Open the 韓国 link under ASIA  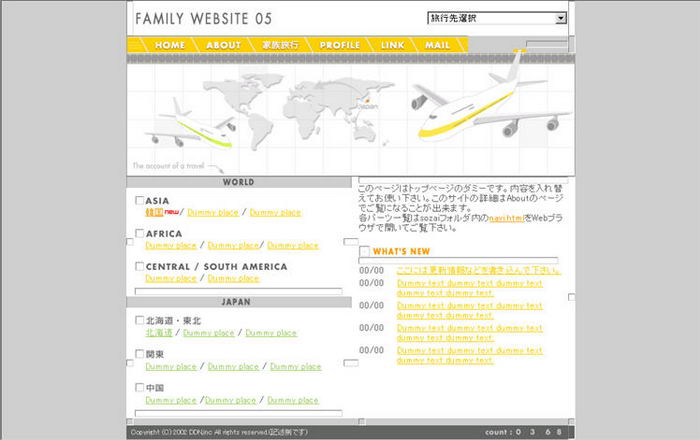click(153, 212)
